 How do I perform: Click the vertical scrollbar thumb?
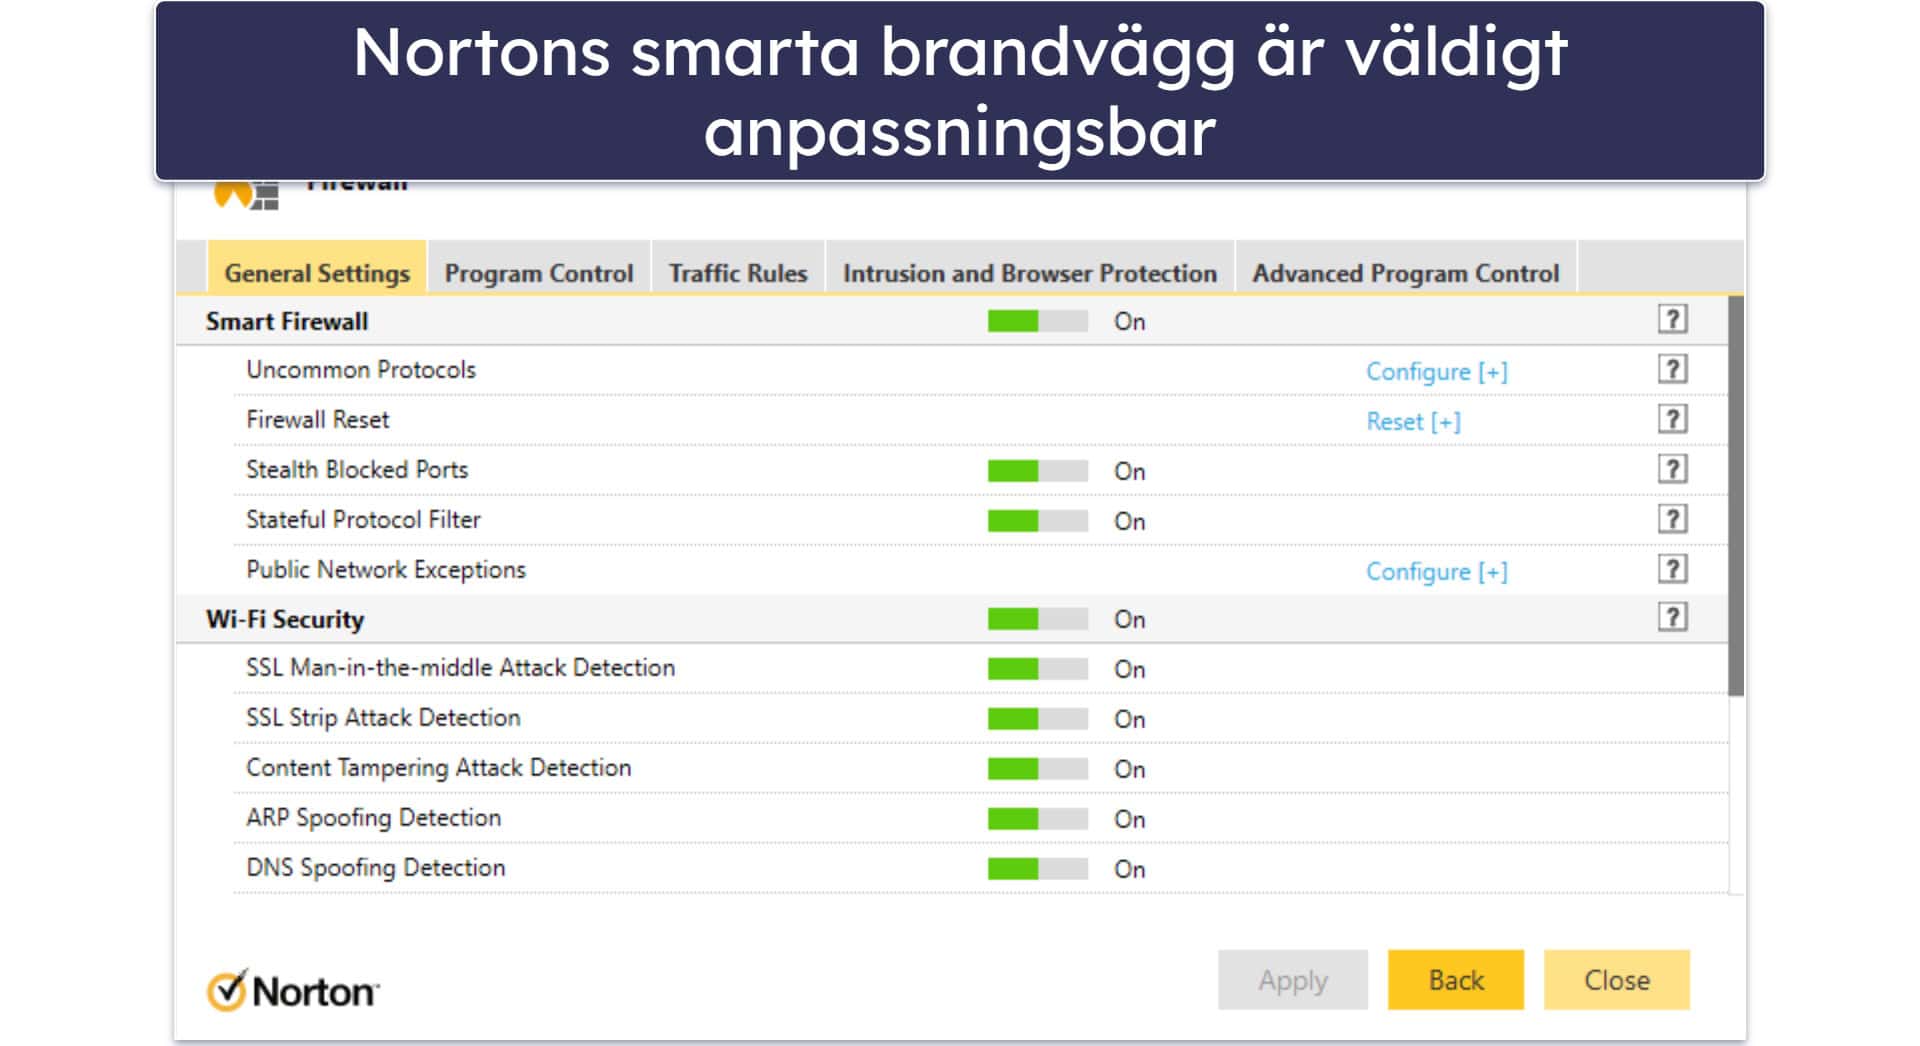tap(1736, 495)
